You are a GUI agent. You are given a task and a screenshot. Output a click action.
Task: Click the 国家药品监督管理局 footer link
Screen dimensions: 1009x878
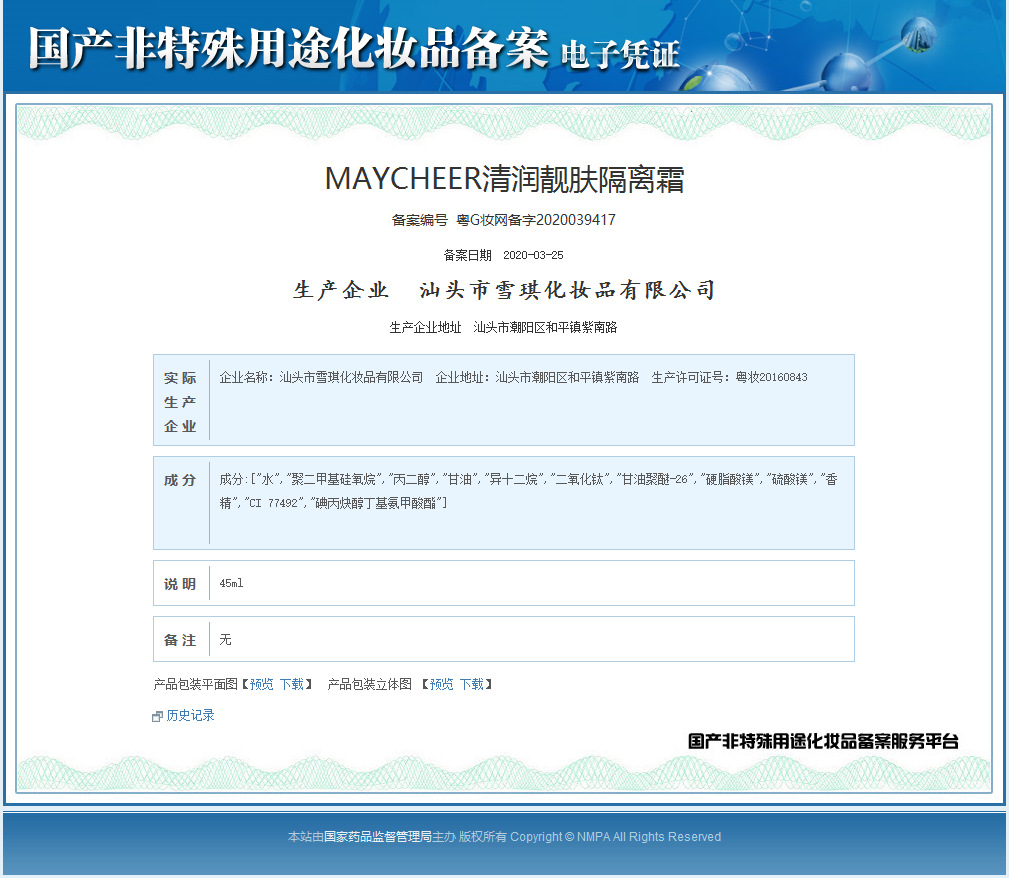(x=378, y=837)
